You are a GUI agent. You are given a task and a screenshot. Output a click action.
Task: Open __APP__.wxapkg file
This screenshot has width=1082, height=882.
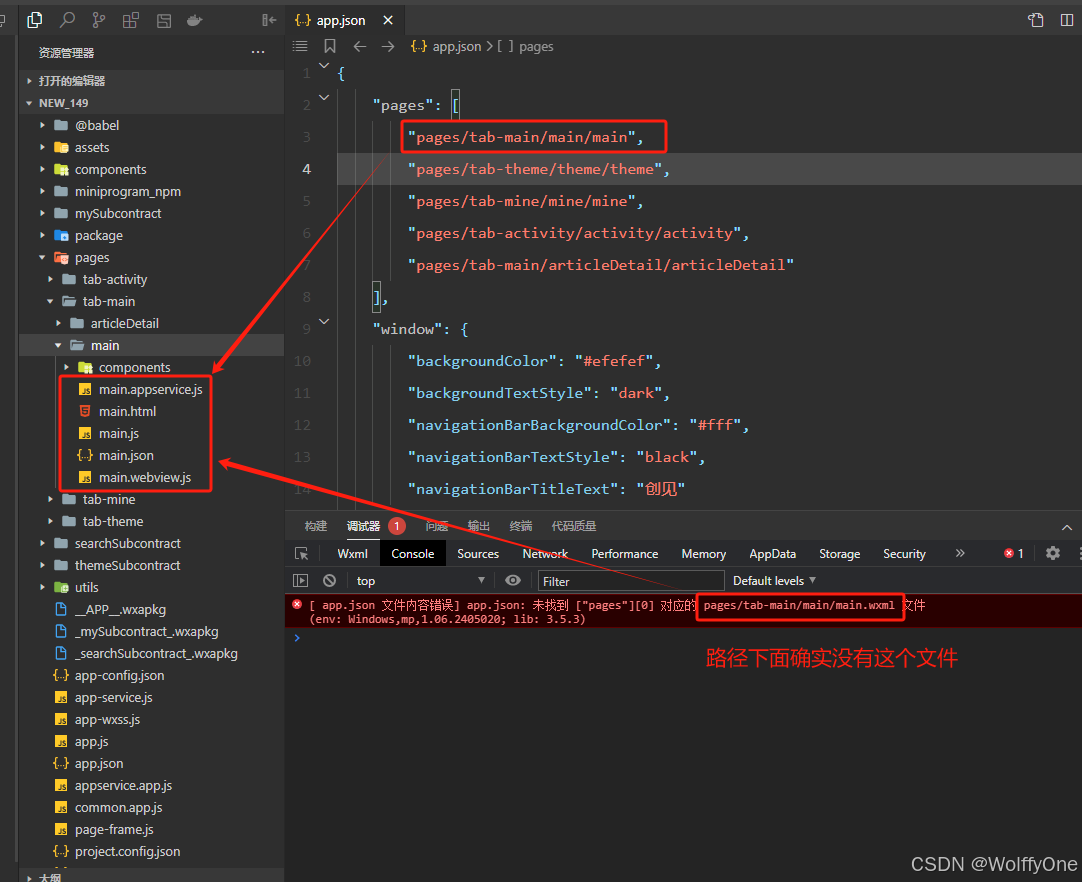tap(120, 609)
